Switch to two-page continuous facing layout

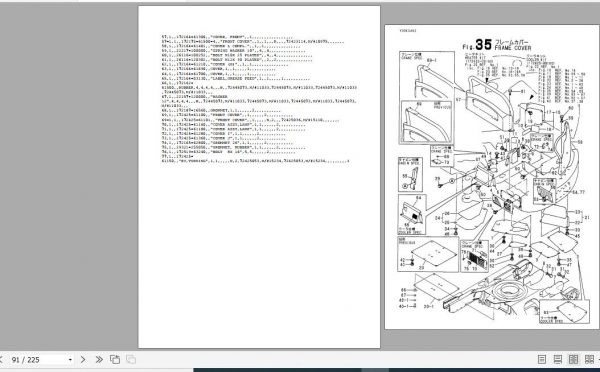(x=589, y=359)
